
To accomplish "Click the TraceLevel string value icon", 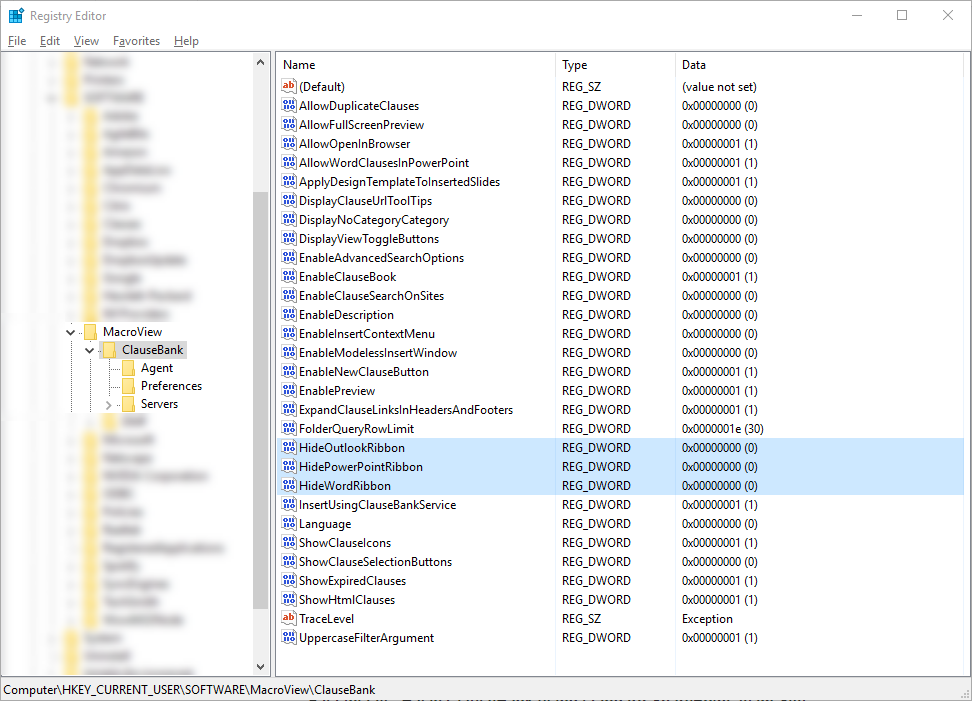I will tap(288, 619).
